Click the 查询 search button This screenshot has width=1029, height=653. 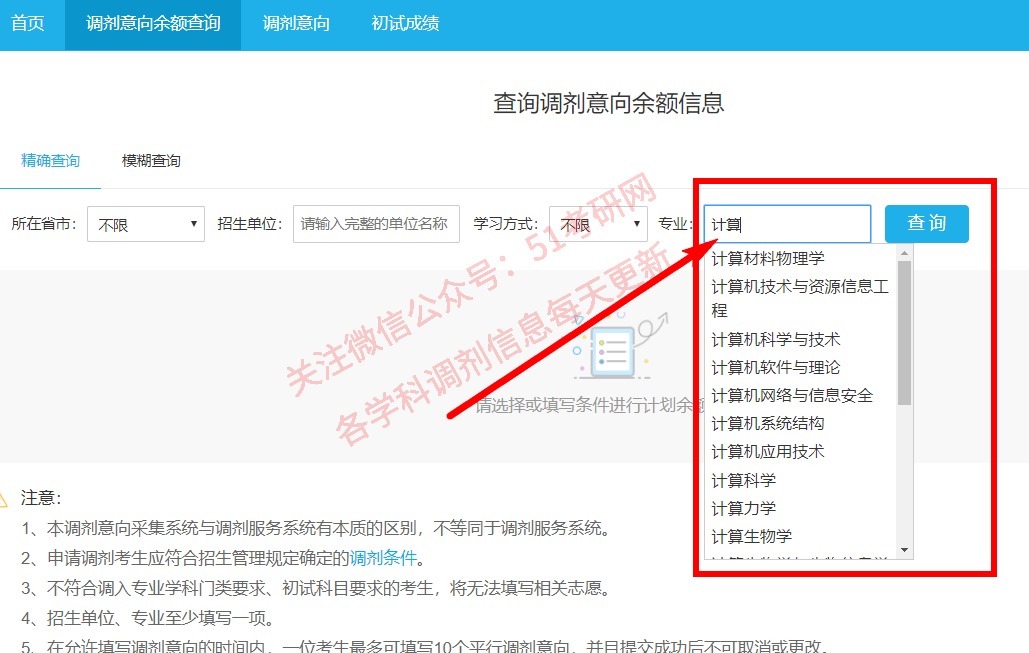(x=926, y=224)
